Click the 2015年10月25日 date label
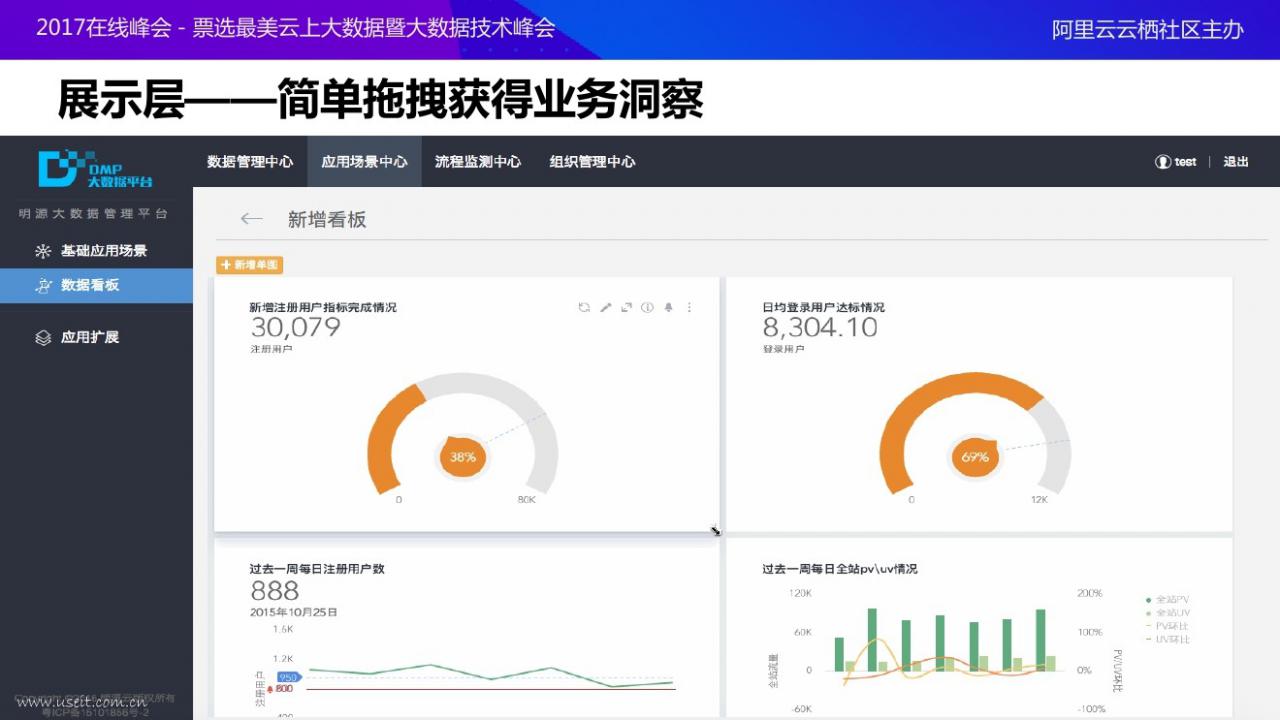 click(x=294, y=612)
